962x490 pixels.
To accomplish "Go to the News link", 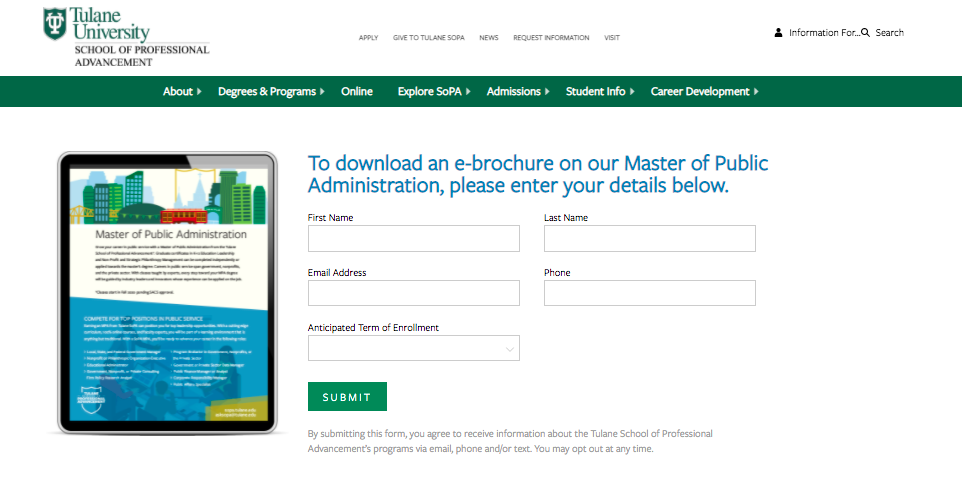I will tap(488, 38).
